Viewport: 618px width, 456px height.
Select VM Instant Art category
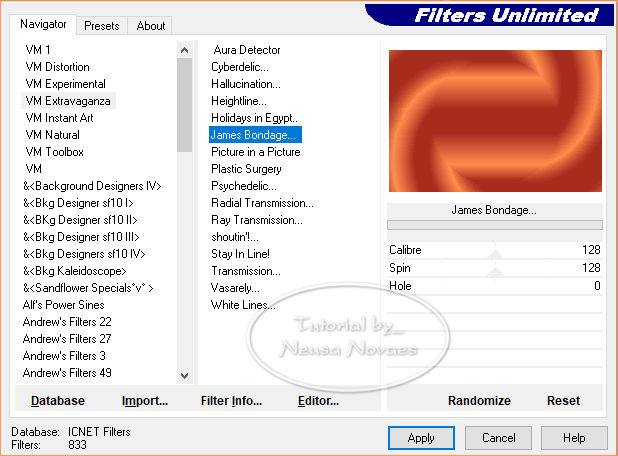(60, 118)
